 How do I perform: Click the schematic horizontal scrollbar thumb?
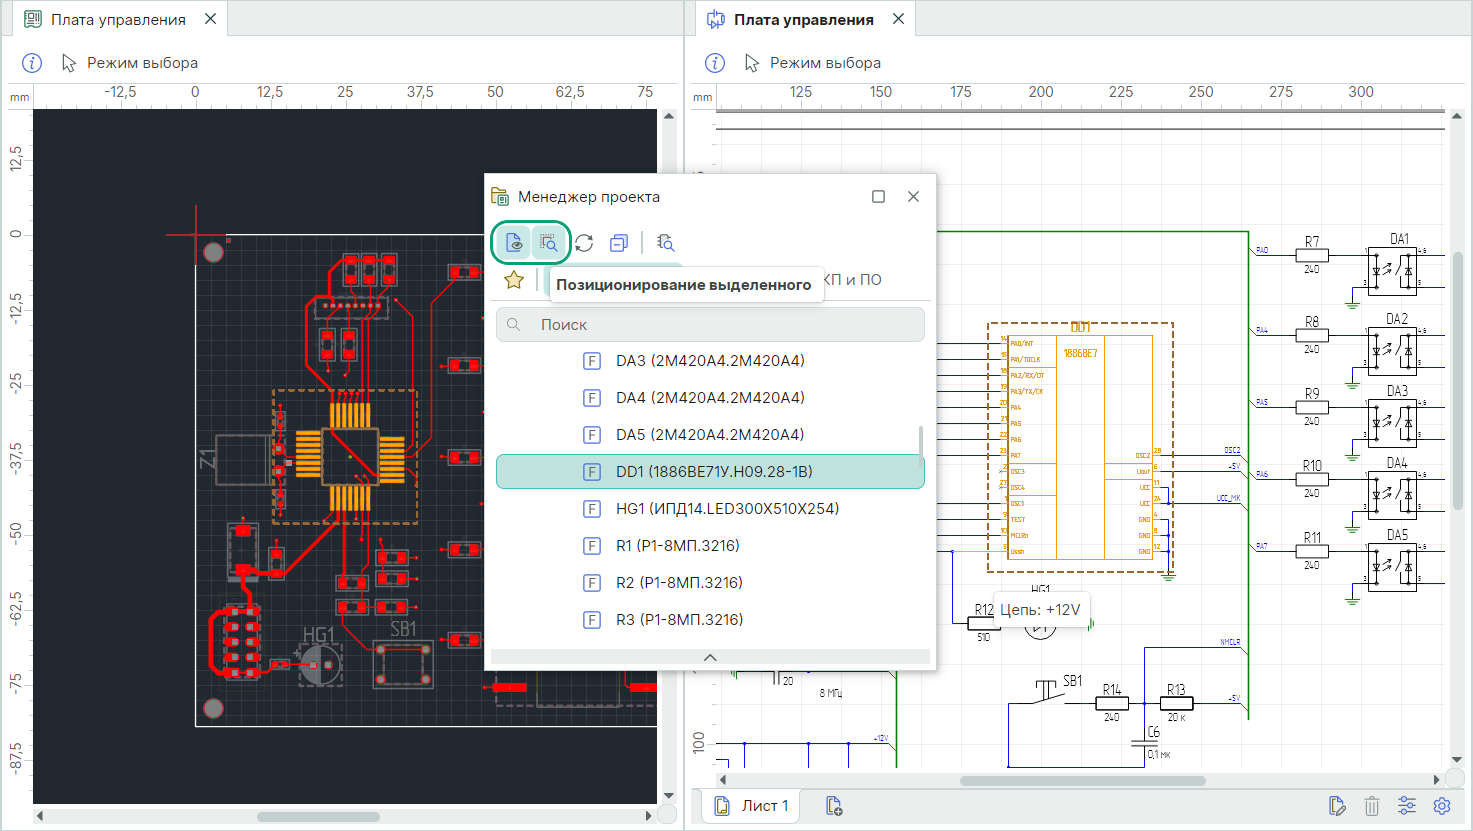(1082, 780)
